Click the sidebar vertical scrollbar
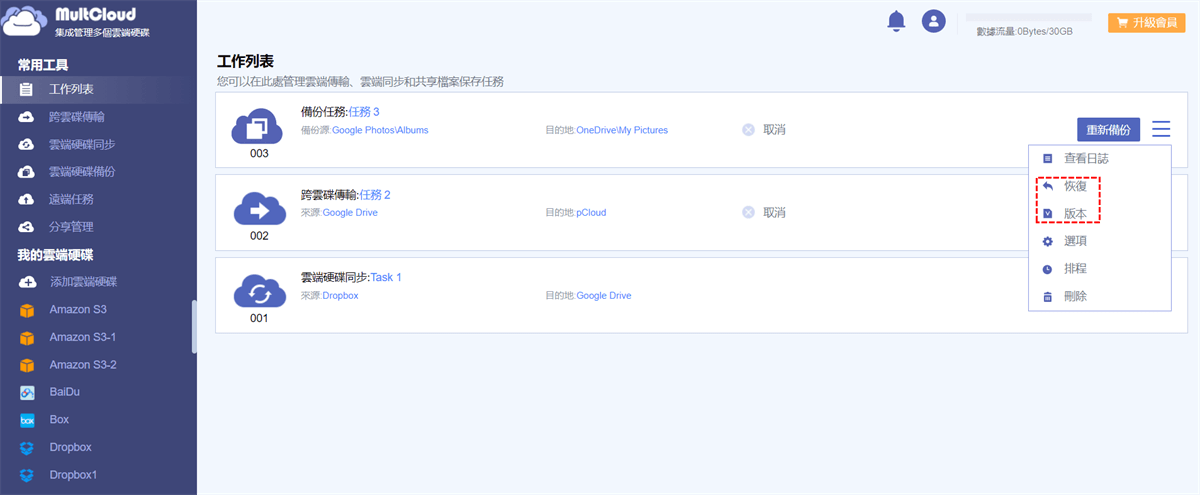The width and height of the screenshot is (1200, 495). (x=194, y=327)
